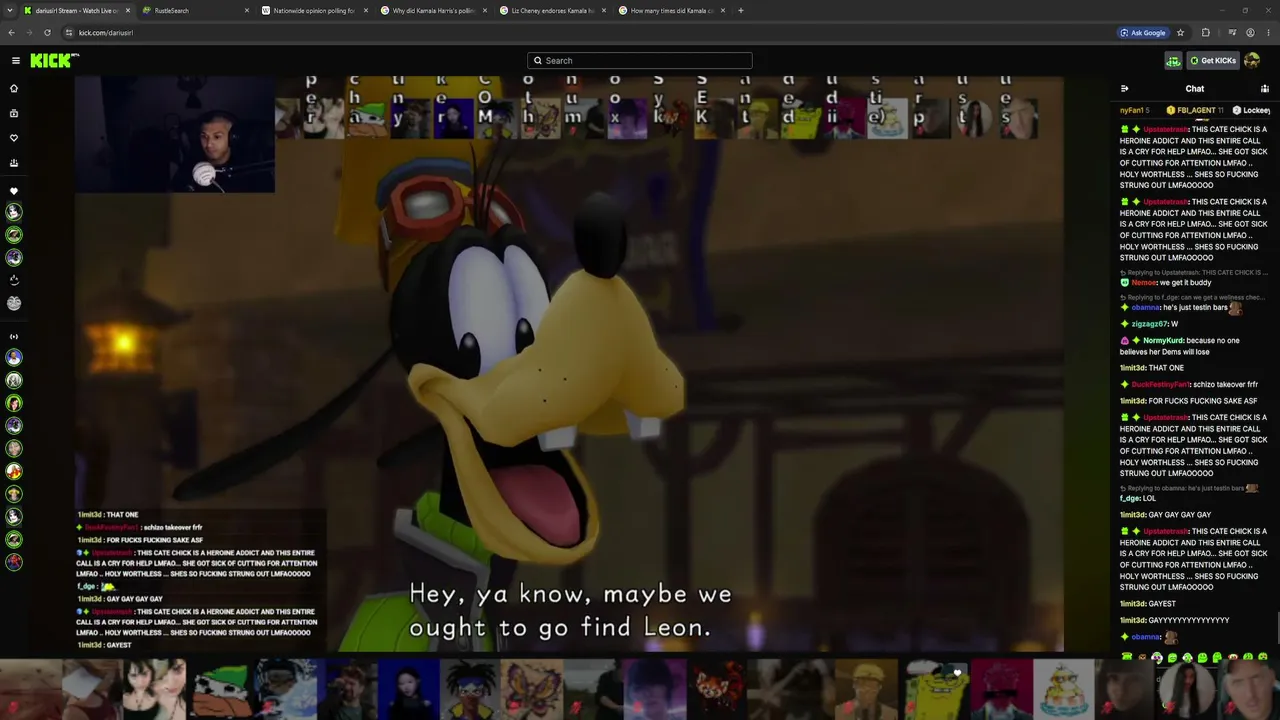This screenshot has height=720, width=1280.
Task: Open a new browser tab
Action: pos(741,10)
